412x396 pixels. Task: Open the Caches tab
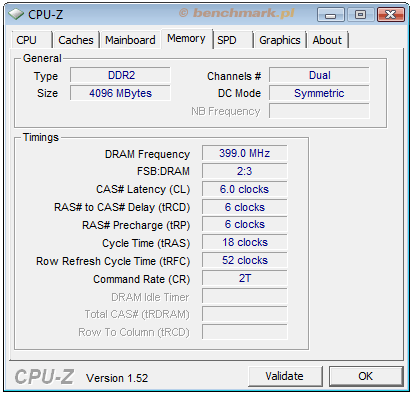click(76, 40)
